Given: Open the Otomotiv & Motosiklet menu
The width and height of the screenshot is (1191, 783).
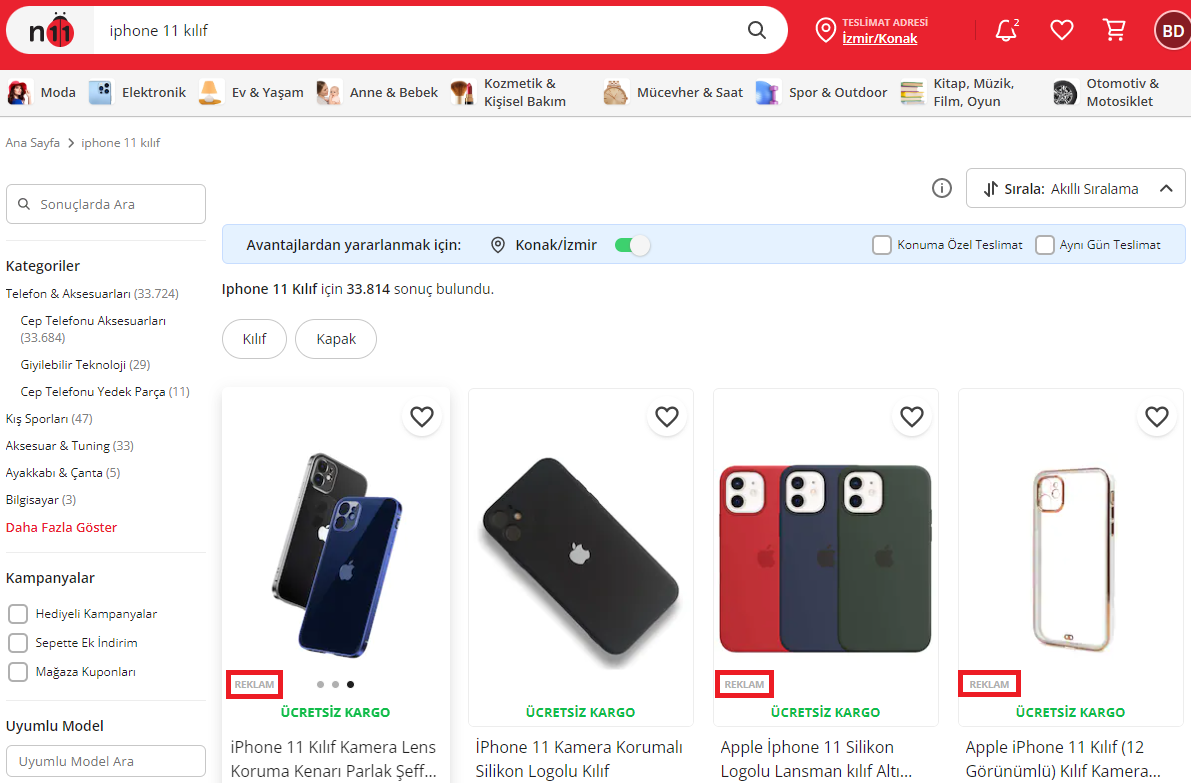Looking at the screenshot, I should click(x=1123, y=93).
